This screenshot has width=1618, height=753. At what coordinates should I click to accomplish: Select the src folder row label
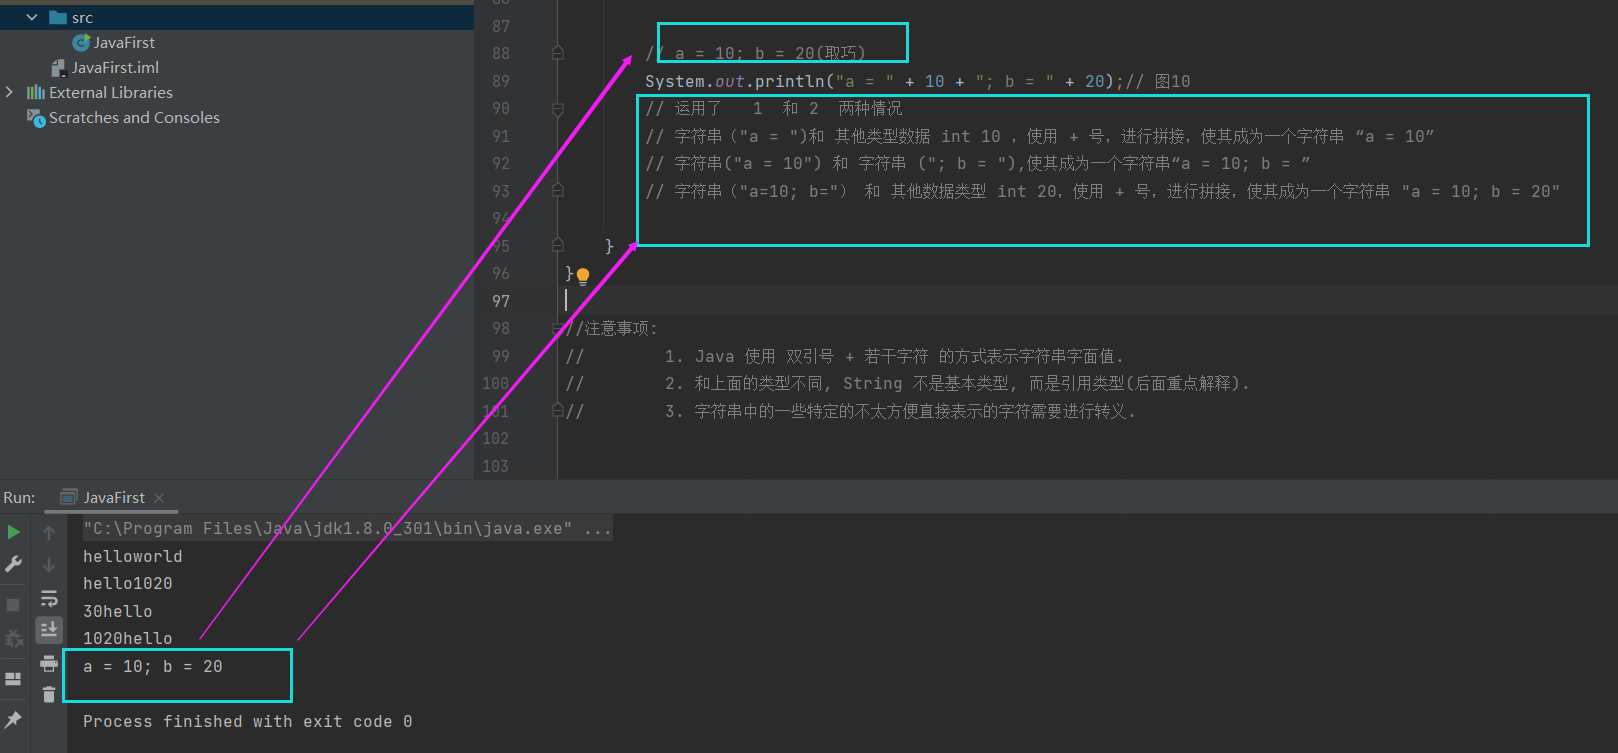coord(82,17)
